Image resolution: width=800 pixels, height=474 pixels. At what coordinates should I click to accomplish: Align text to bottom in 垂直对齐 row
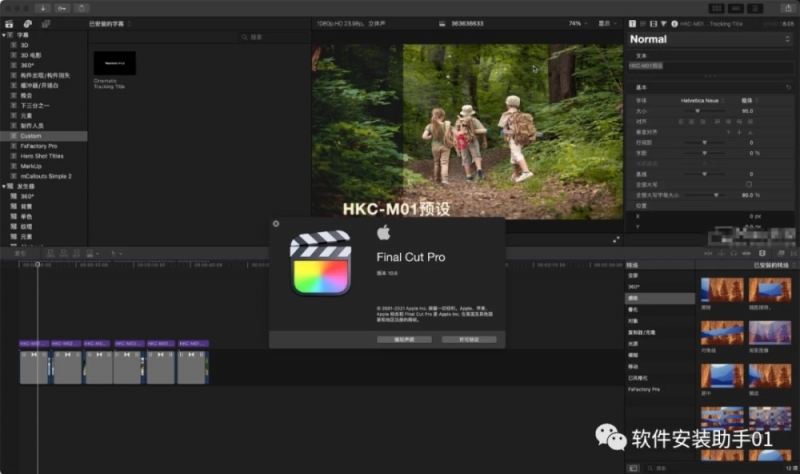tap(750, 132)
